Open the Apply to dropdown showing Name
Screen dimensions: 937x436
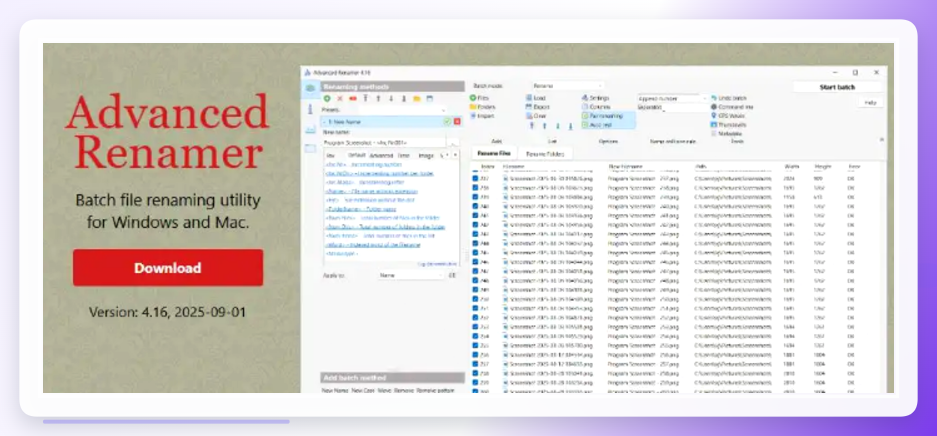412,275
